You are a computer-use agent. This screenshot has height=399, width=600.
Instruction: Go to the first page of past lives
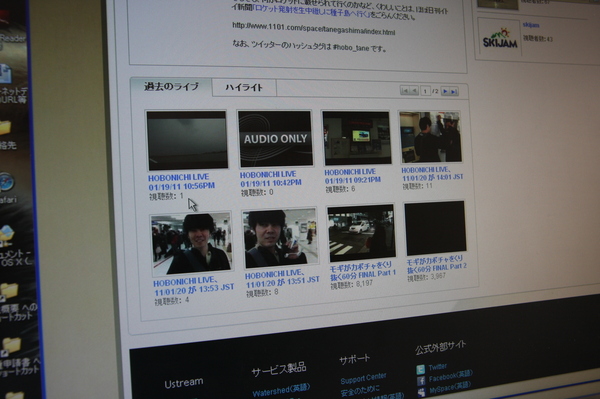[404, 90]
